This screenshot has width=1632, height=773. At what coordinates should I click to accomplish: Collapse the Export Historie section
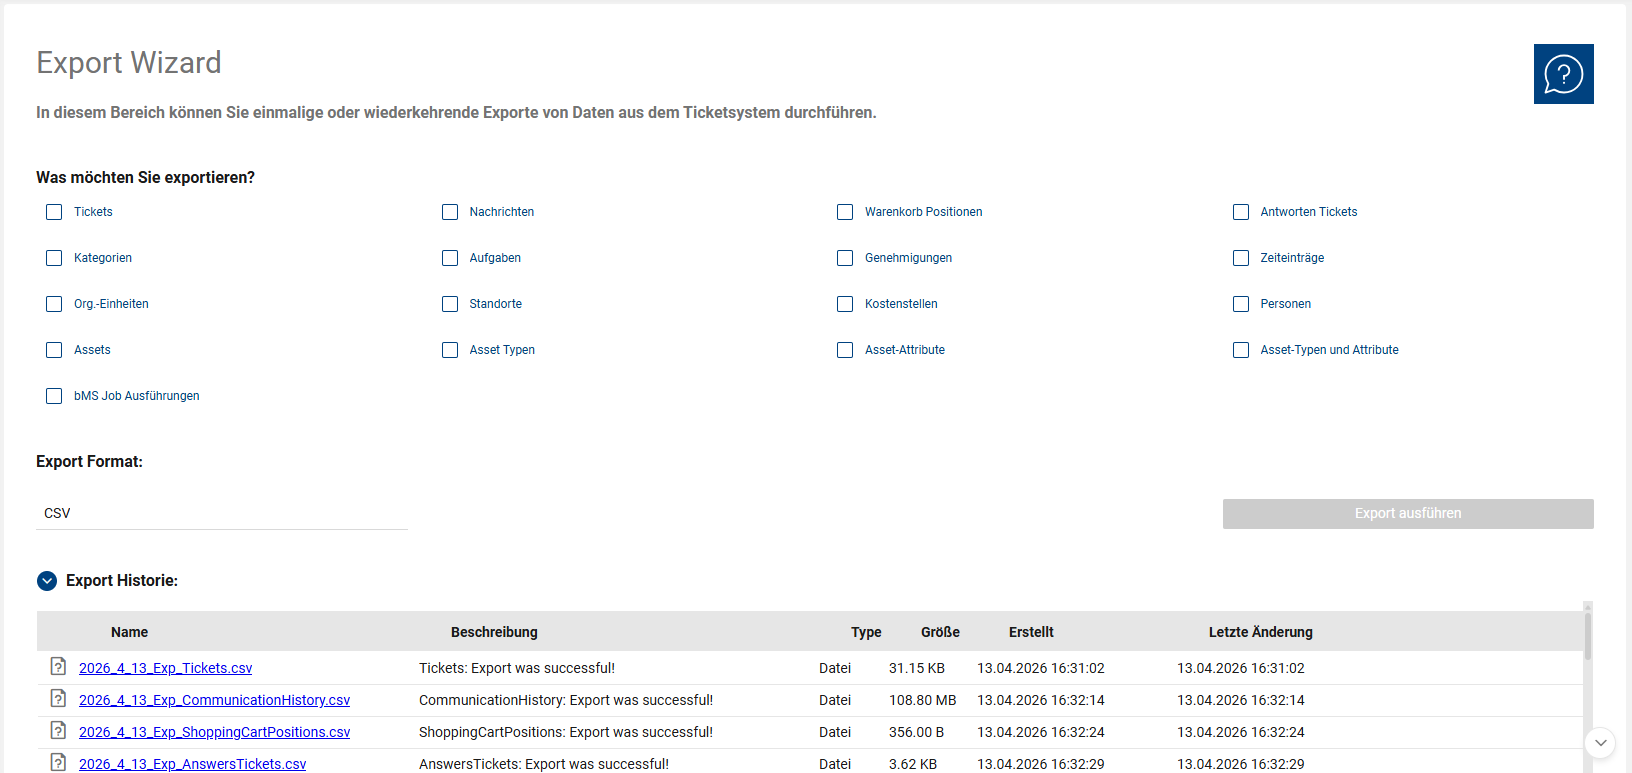tap(47, 581)
